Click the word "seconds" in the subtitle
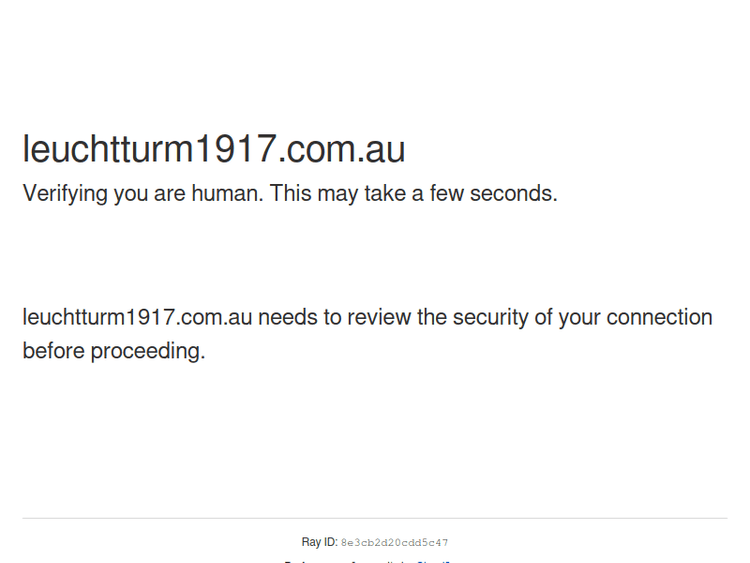Image resolution: width=750 pixels, height=563 pixels. [513, 194]
